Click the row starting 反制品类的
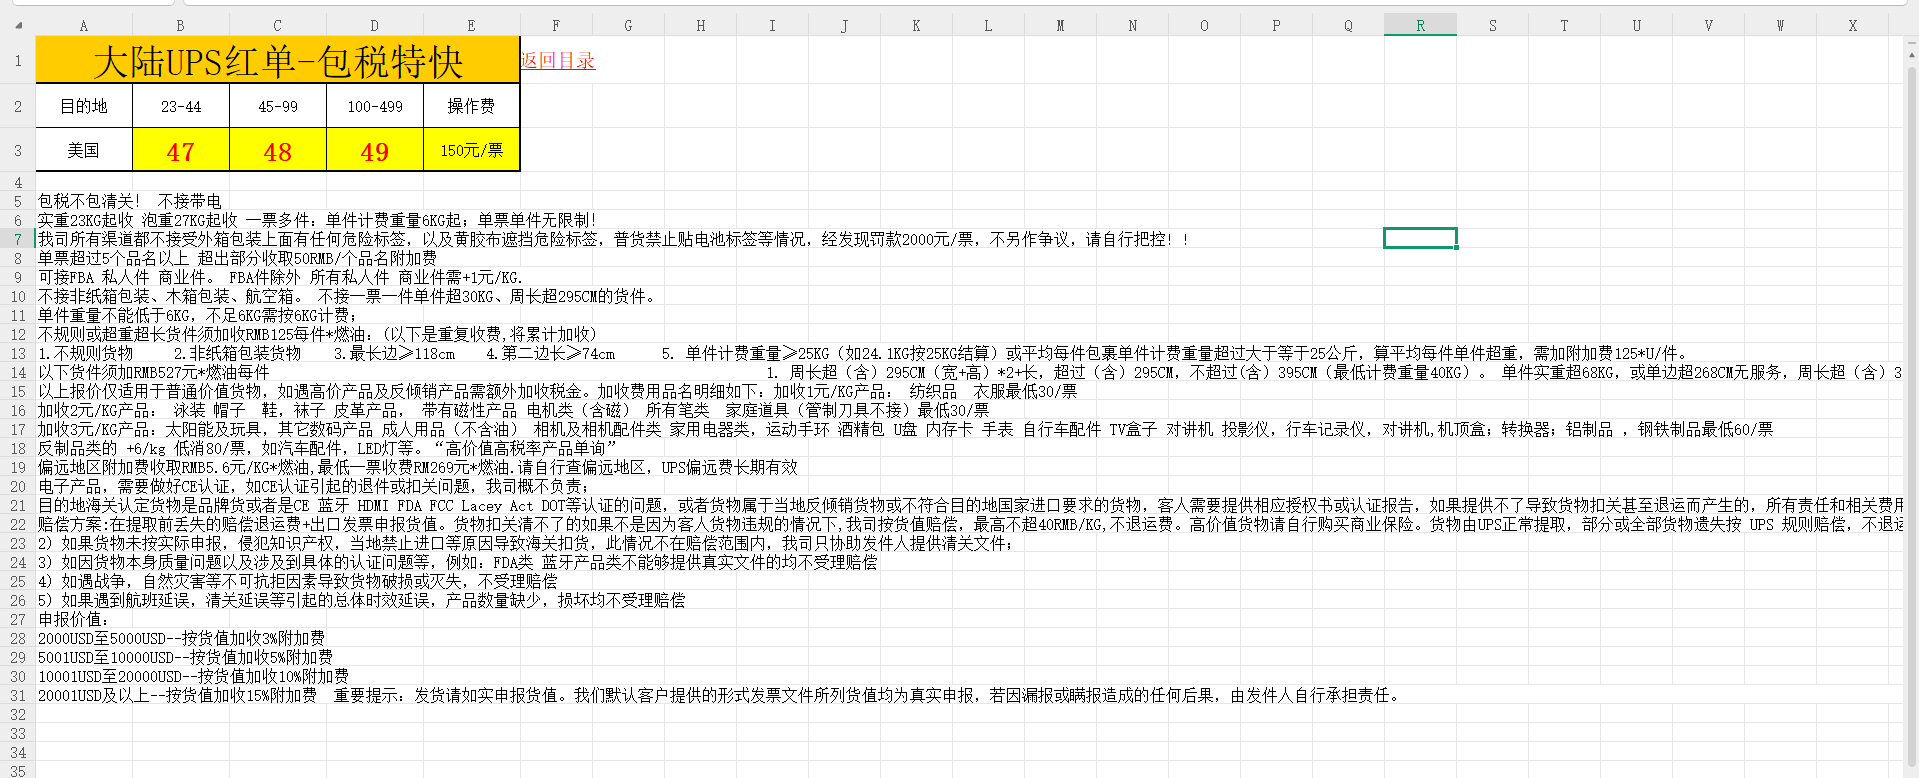1919x778 pixels. click(328, 448)
